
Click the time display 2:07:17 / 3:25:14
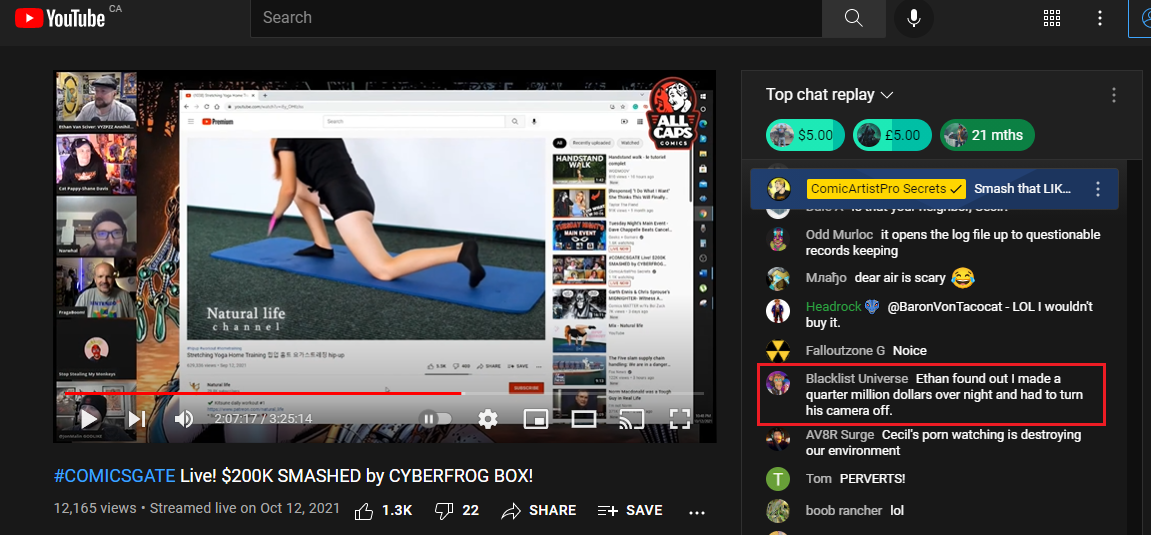(x=264, y=419)
